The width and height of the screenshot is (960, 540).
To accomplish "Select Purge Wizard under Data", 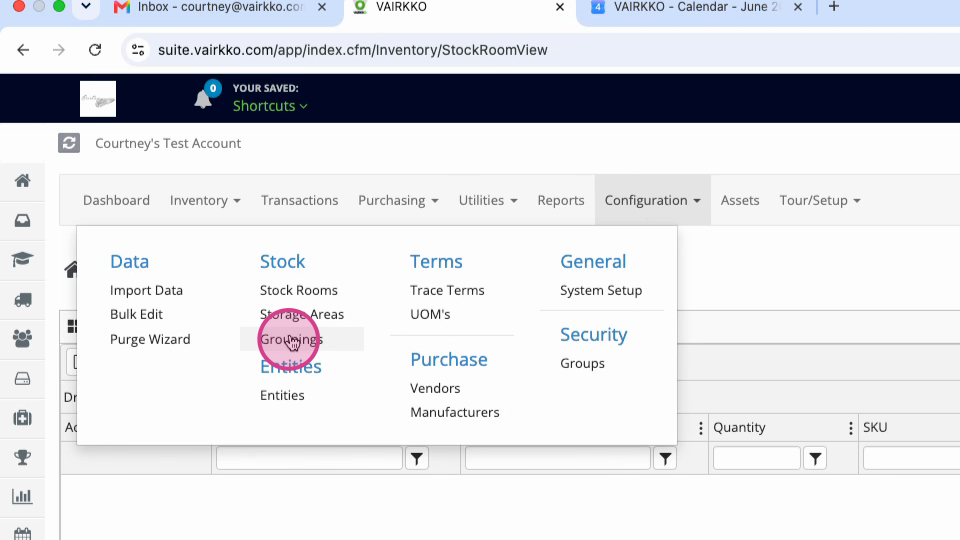I will 150,340.
